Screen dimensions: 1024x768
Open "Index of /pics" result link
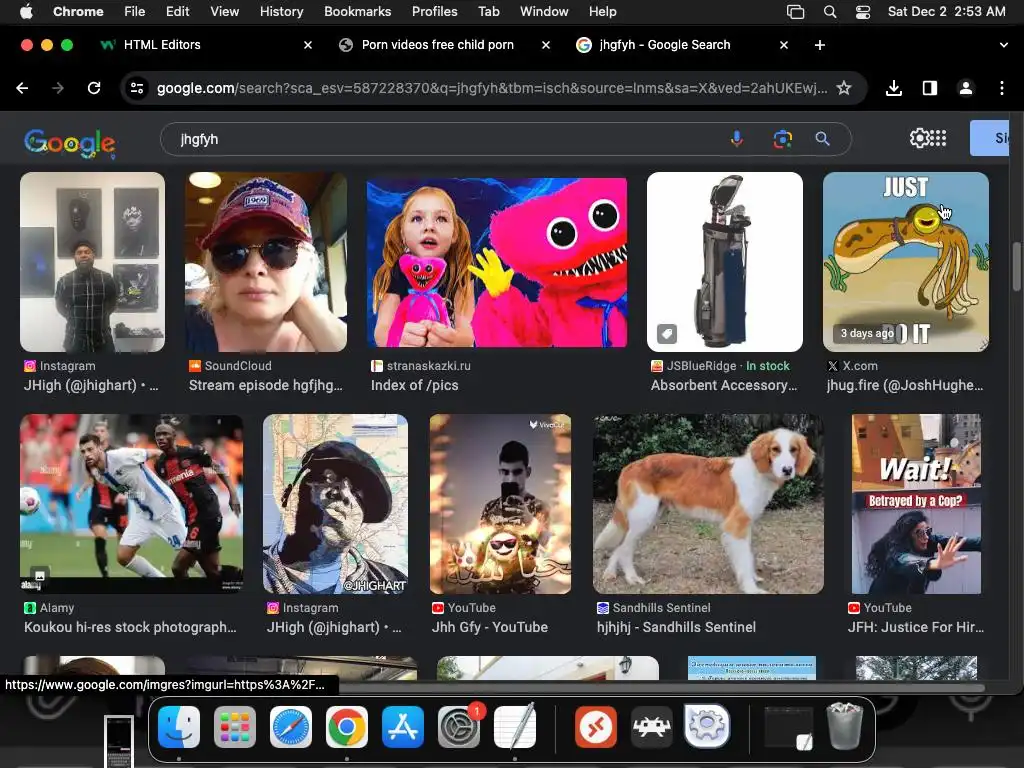pos(415,385)
